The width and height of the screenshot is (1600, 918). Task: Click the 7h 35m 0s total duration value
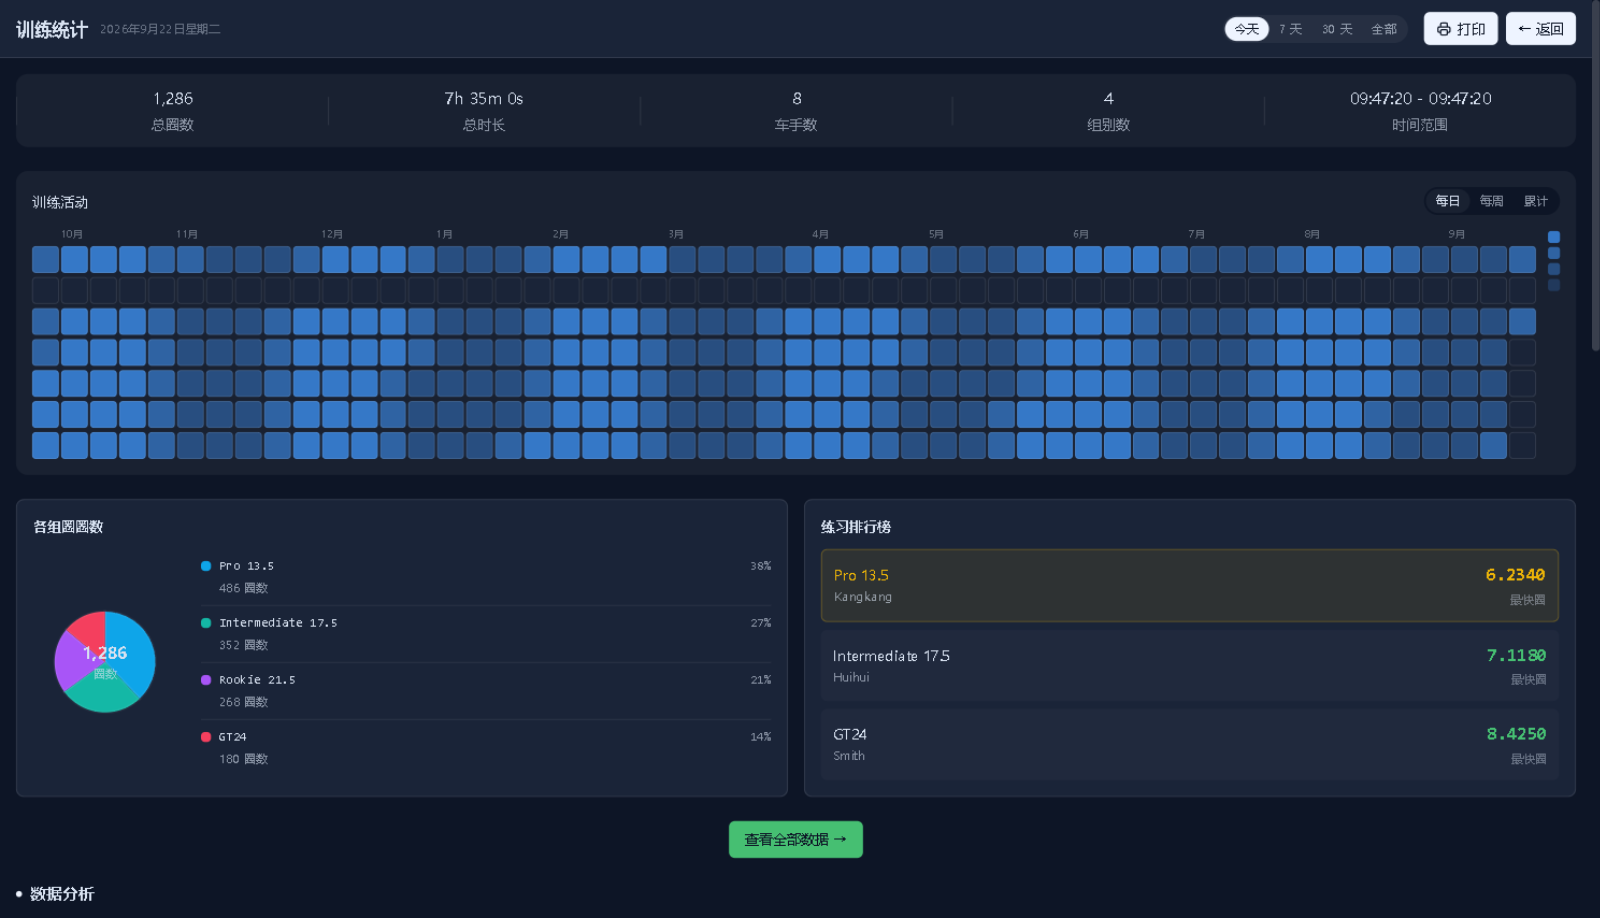click(484, 99)
